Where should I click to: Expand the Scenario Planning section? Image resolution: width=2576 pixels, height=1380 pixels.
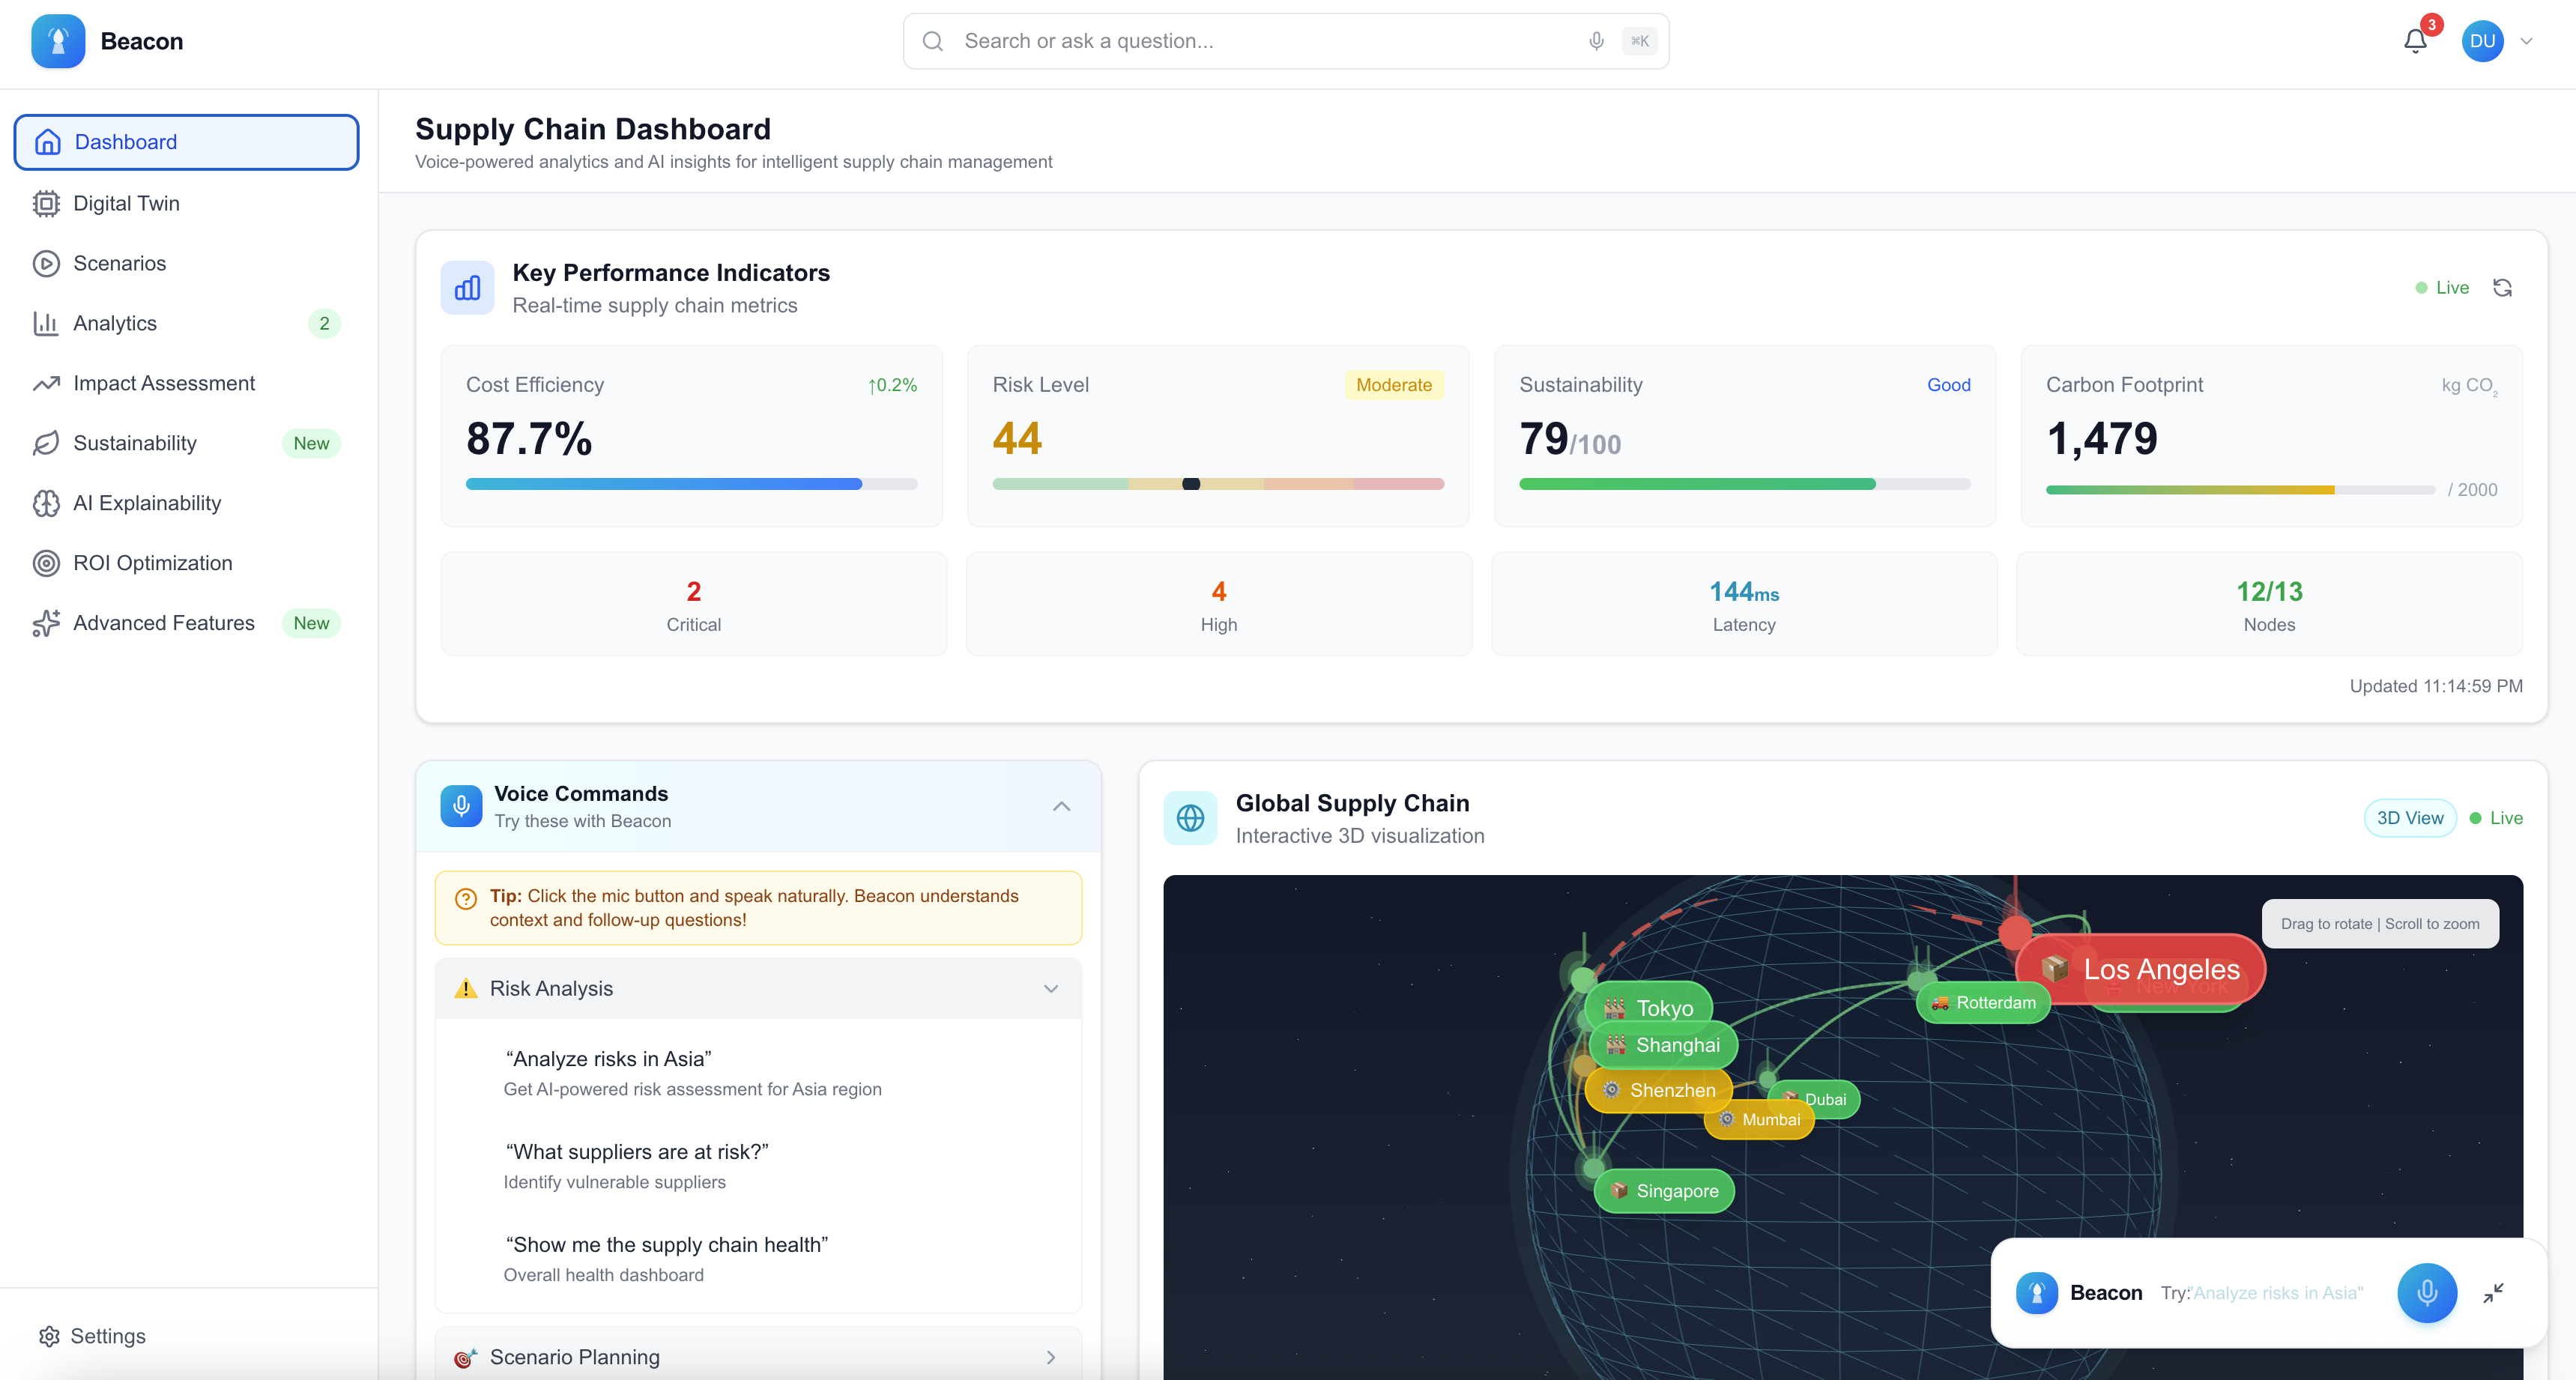click(x=1050, y=1357)
